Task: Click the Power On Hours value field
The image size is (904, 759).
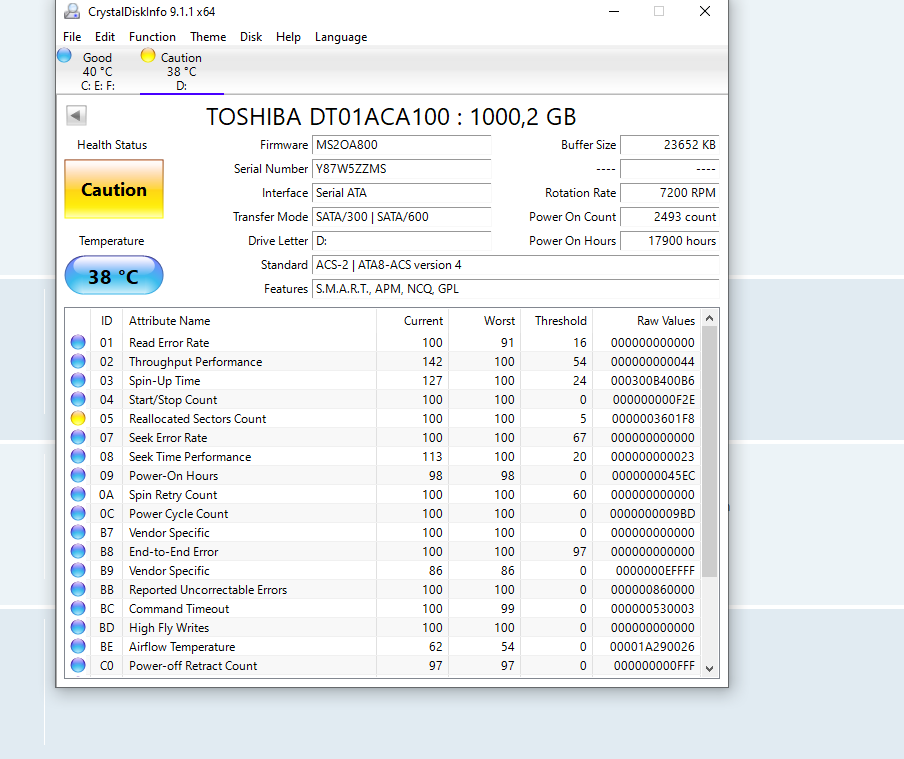Action: [x=669, y=241]
